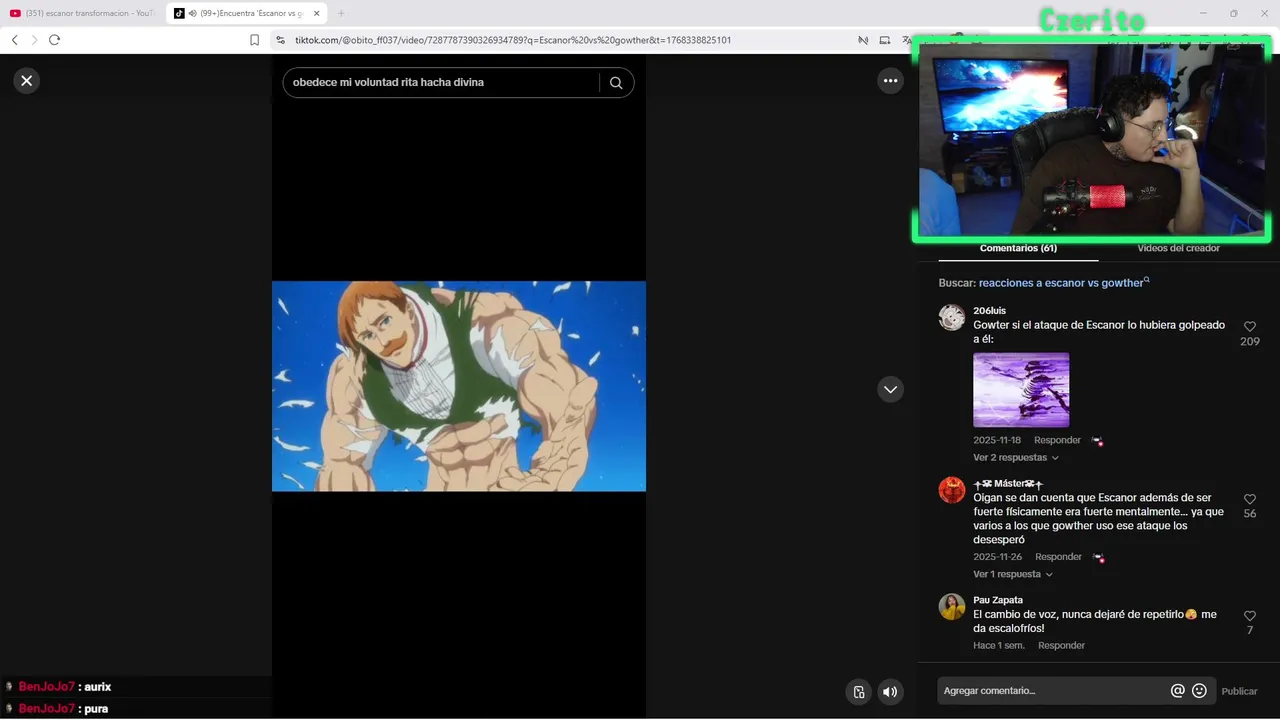
Task: Like the comment by Máster
Action: pyautogui.click(x=1249, y=499)
